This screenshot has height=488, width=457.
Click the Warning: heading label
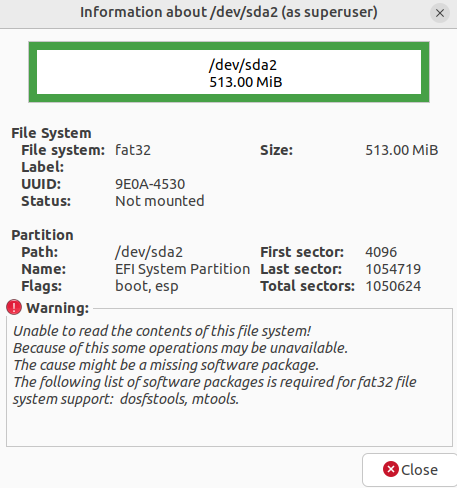pos(58,308)
